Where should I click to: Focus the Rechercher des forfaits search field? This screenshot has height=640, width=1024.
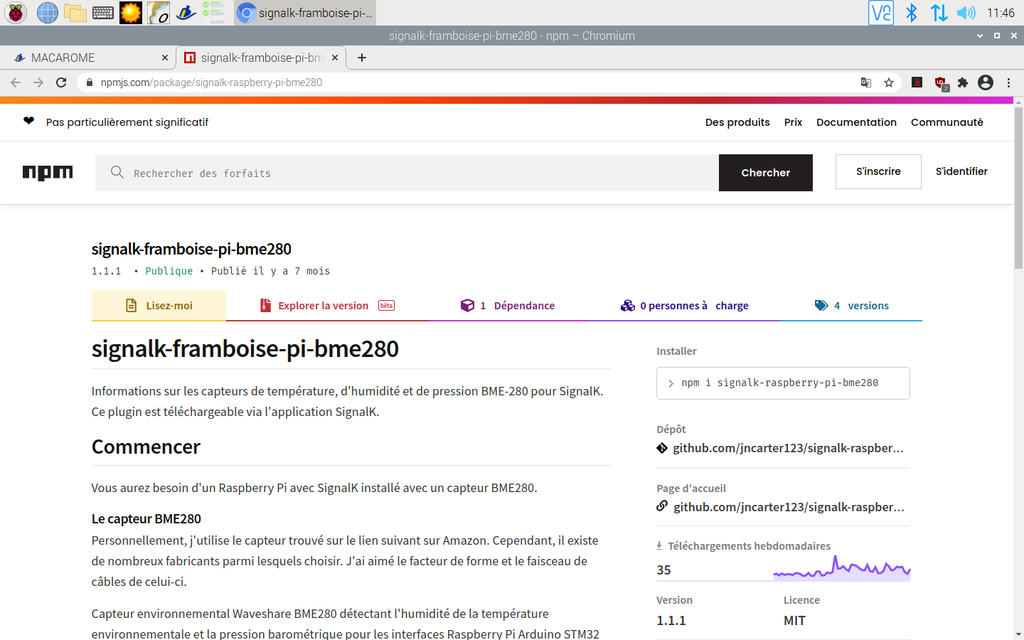click(407, 173)
